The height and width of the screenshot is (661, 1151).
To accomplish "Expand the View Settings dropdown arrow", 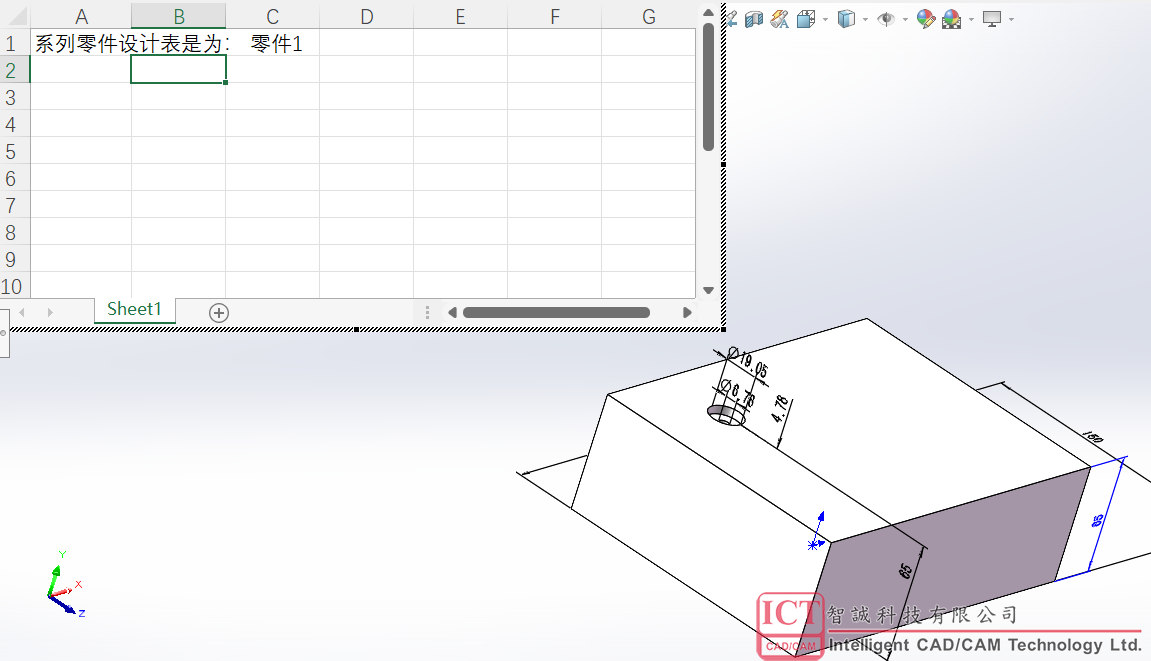I will [x=1012, y=20].
